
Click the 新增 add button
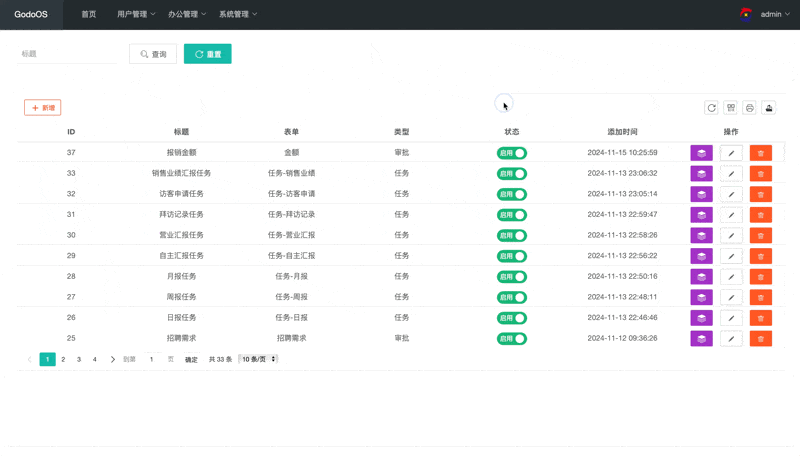[x=43, y=108]
